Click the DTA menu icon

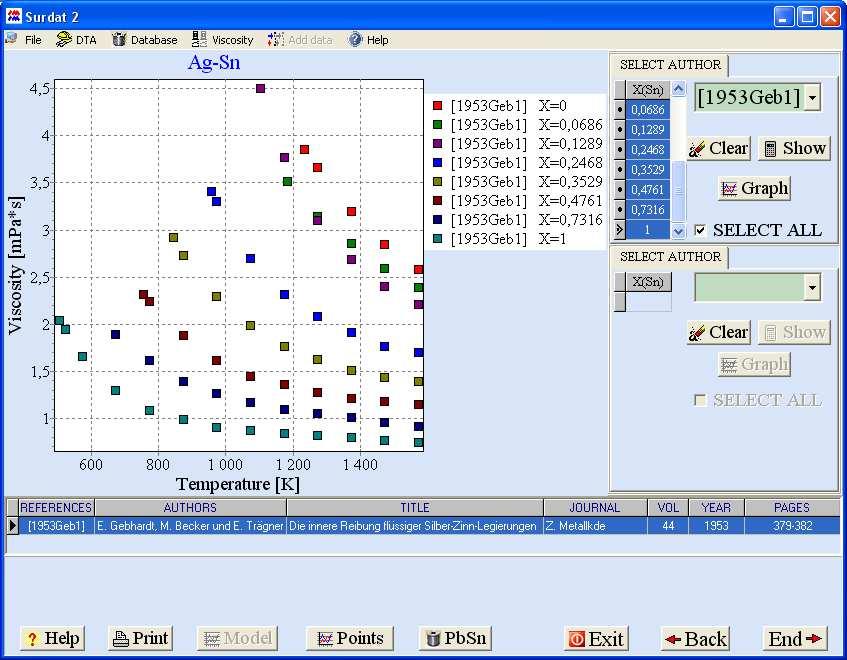click(64, 39)
